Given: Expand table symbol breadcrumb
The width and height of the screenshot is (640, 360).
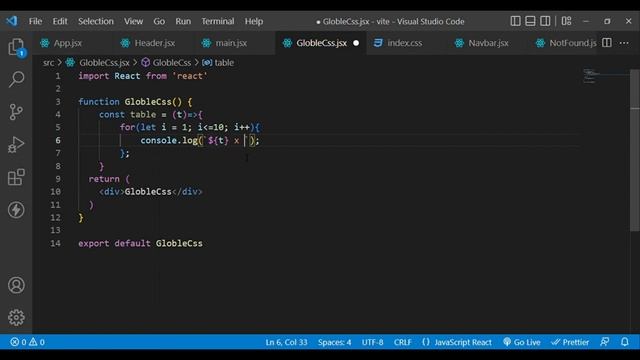Looking at the screenshot, I should 224,62.
